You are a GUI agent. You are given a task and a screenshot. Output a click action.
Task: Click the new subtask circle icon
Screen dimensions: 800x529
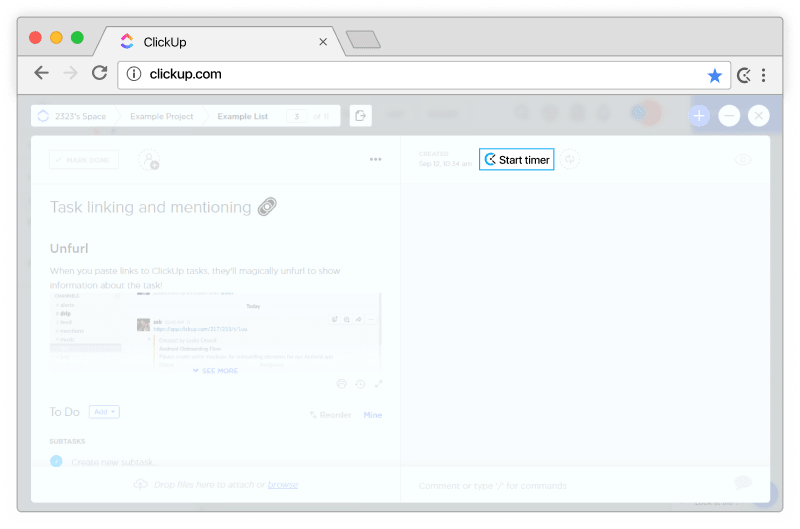tap(56, 461)
